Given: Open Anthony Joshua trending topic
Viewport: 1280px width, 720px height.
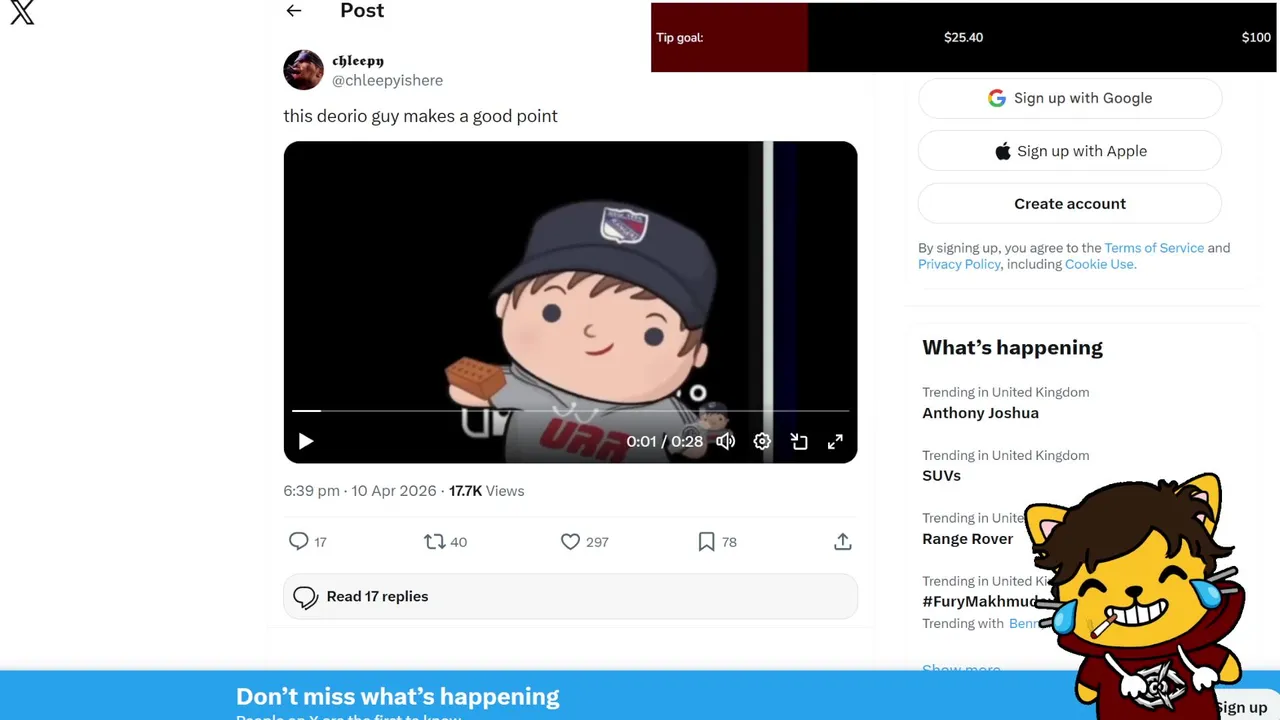Looking at the screenshot, I should pyautogui.click(x=980, y=413).
